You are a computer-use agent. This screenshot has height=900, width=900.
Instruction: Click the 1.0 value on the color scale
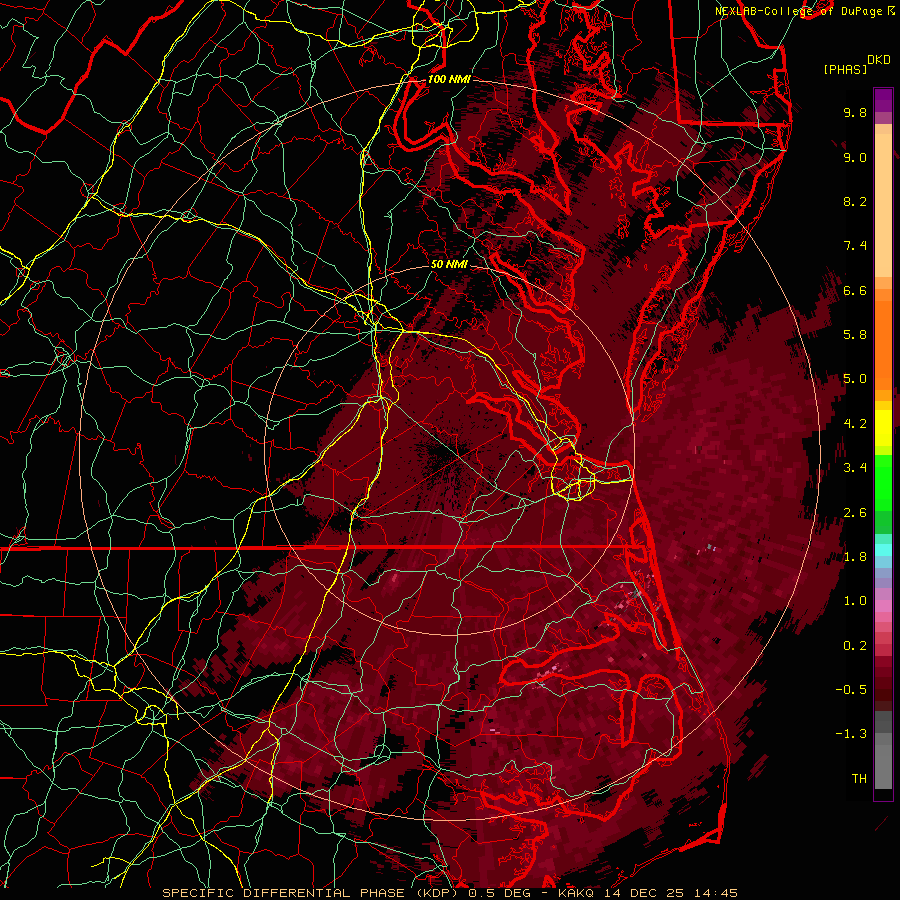coord(855,601)
